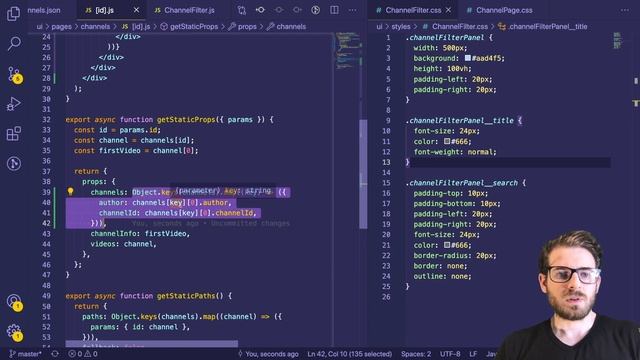Open Source Control view with pending badge
The height and width of the screenshot is (360, 640).
(x=15, y=75)
